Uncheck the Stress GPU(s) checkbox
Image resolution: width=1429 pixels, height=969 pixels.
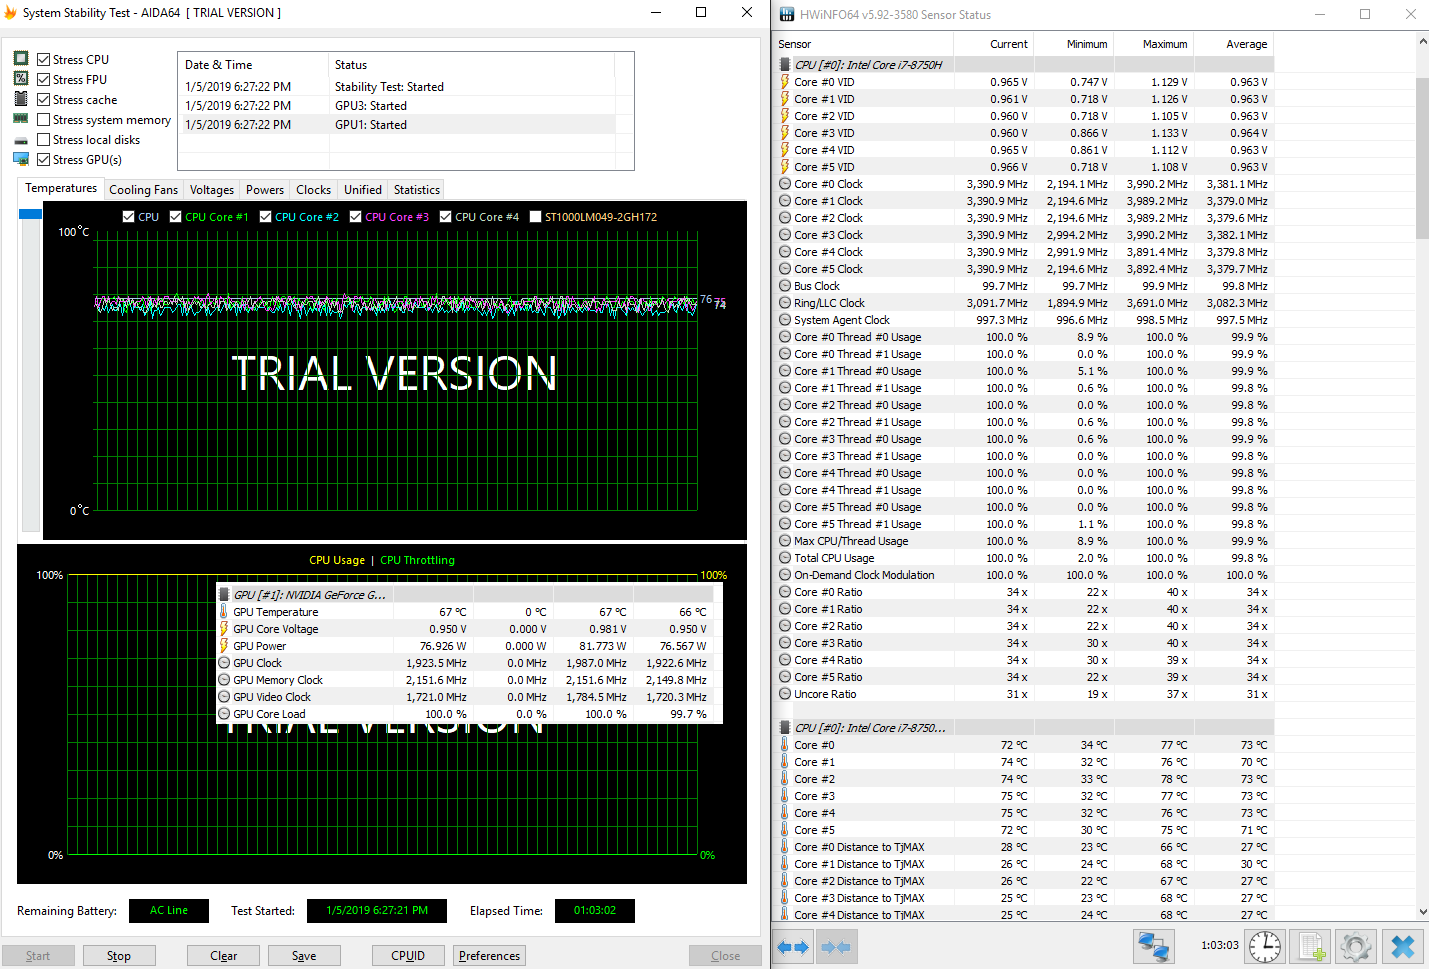pyautogui.click(x=43, y=159)
